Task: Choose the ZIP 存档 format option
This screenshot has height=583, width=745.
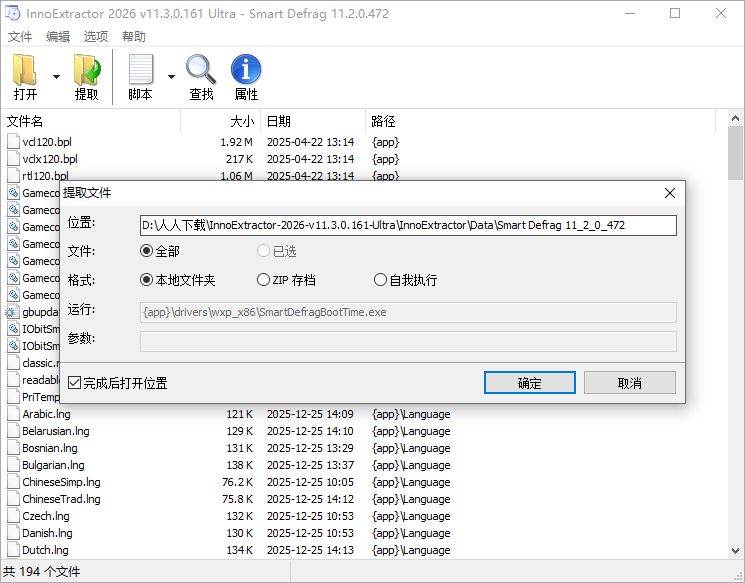Action: click(x=263, y=280)
